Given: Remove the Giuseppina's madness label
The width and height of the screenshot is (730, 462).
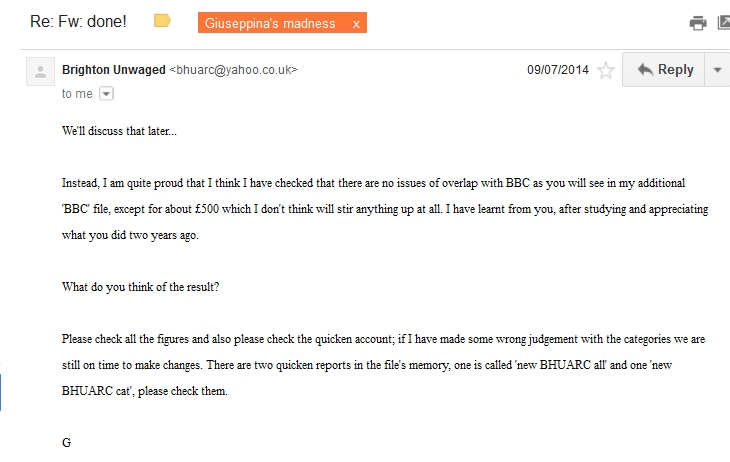Looking at the screenshot, I should pyautogui.click(x=356, y=23).
